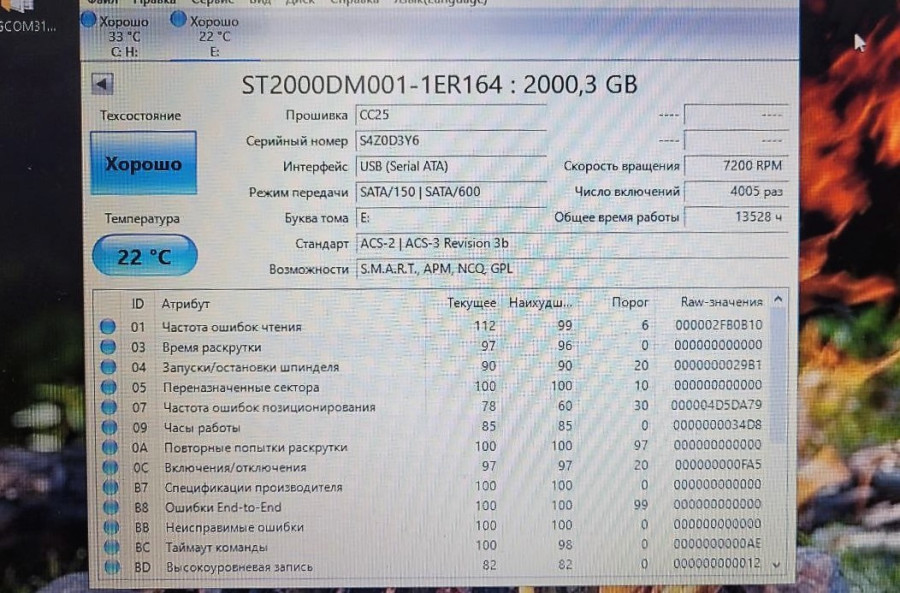
Task: Select the row Запуски/остановки шпинделя
Action: pos(432,366)
